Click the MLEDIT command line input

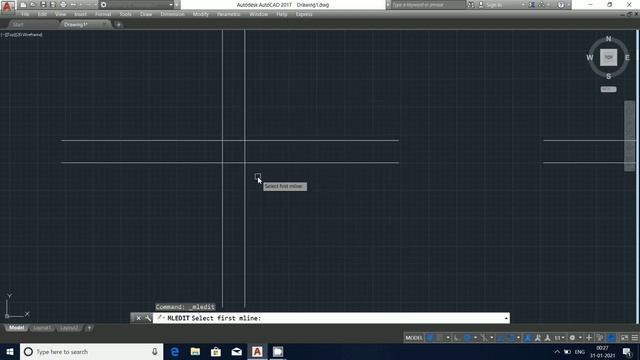click(x=331, y=318)
